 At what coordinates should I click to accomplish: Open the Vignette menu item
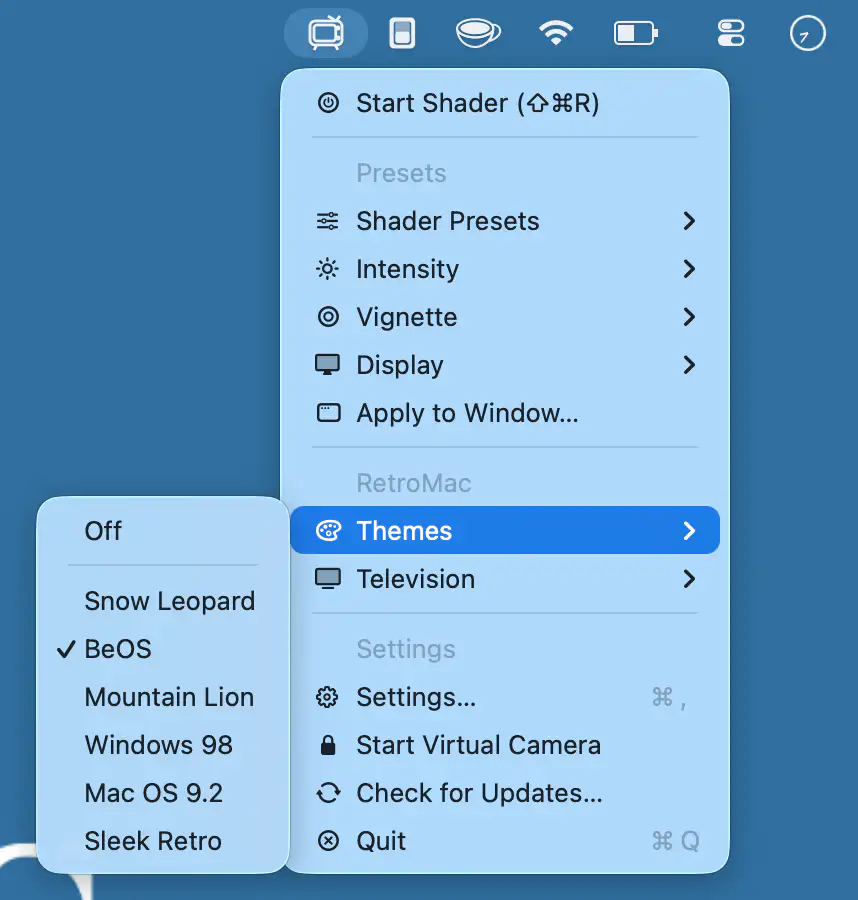tap(505, 317)
